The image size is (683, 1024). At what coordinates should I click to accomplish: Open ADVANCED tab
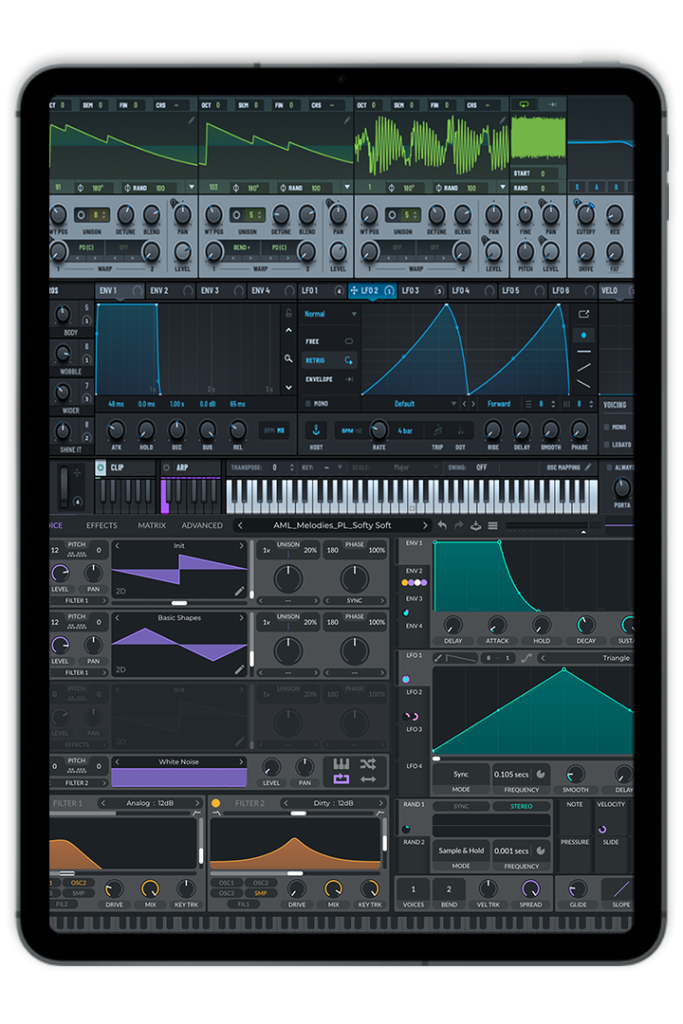202,525
